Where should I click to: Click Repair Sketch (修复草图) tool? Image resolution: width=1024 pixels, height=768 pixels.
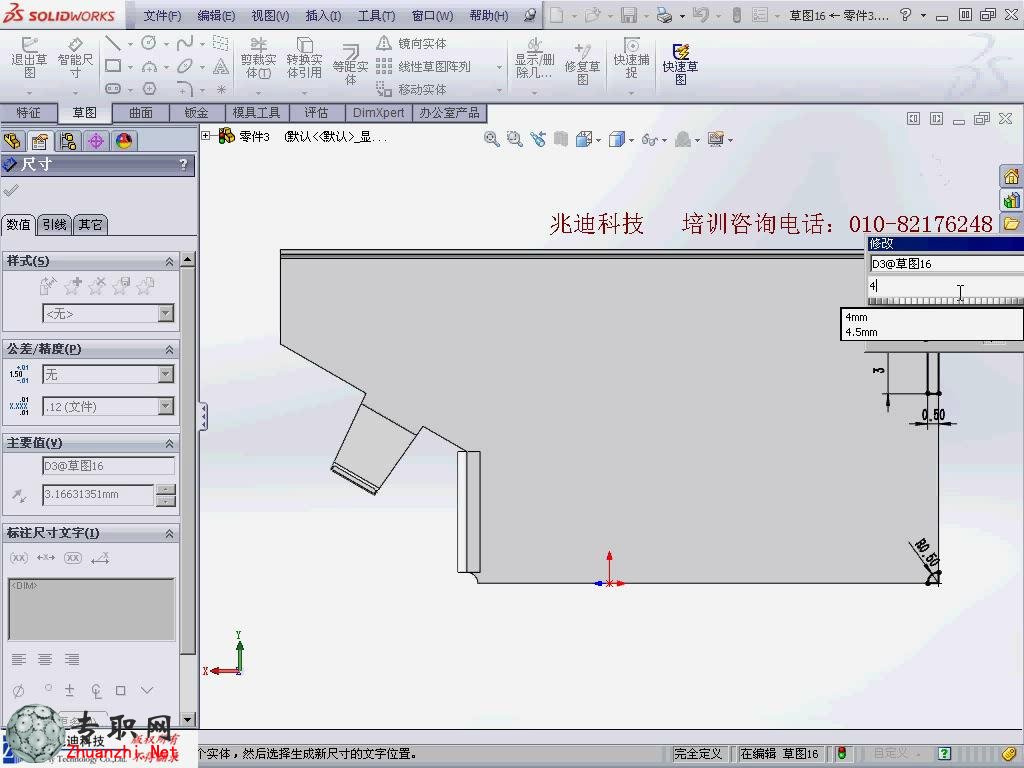tap(582, 63)
